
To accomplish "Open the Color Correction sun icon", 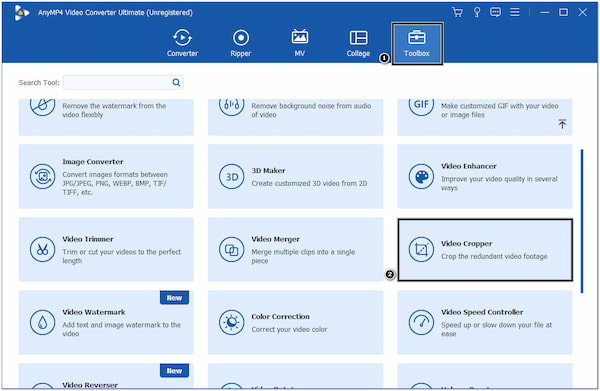I will pyautogui.click(x=232, y=323).
